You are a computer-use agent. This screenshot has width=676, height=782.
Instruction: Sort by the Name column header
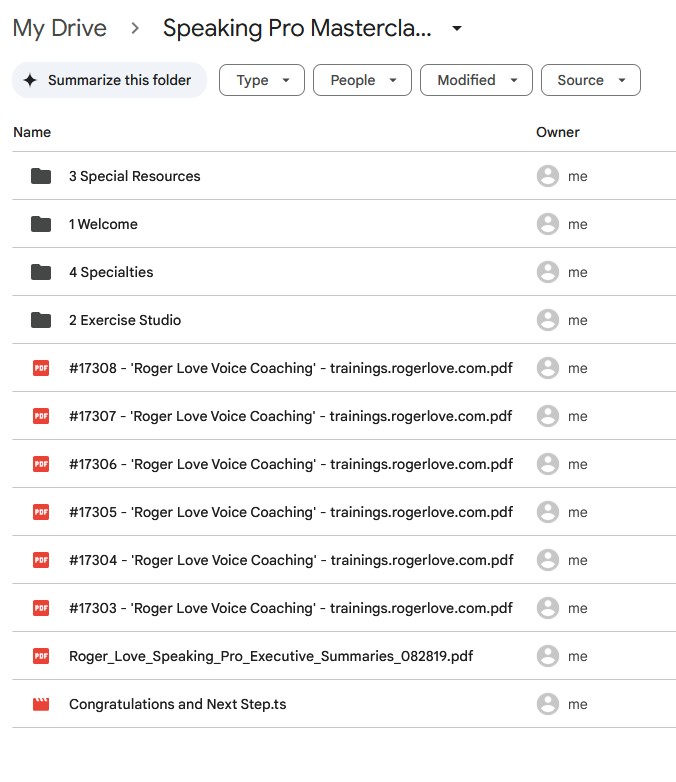tap(32, 132)
